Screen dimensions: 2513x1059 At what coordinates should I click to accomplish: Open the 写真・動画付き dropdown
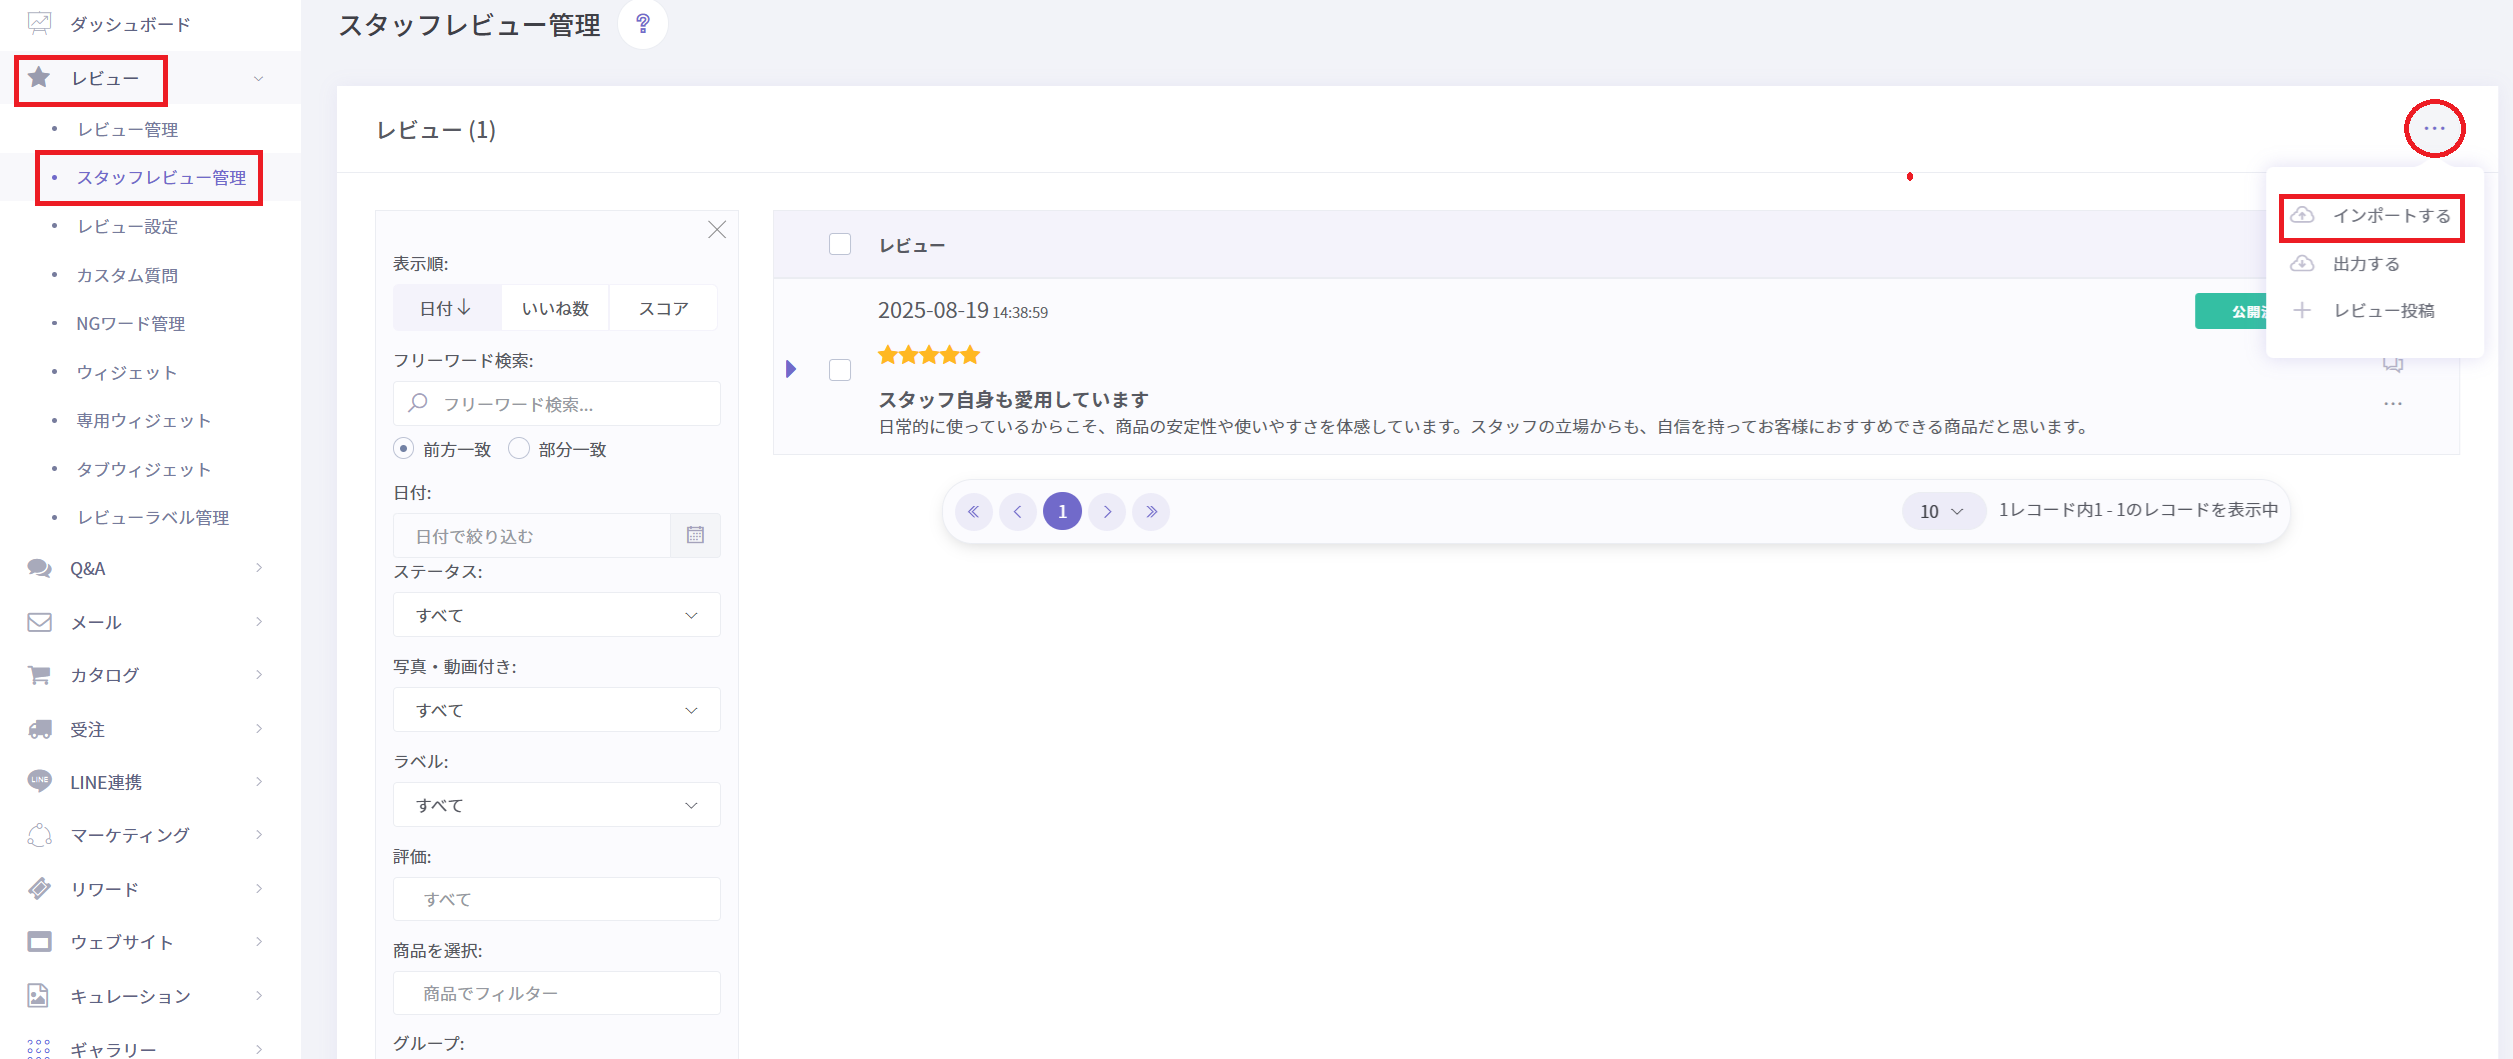556,710
